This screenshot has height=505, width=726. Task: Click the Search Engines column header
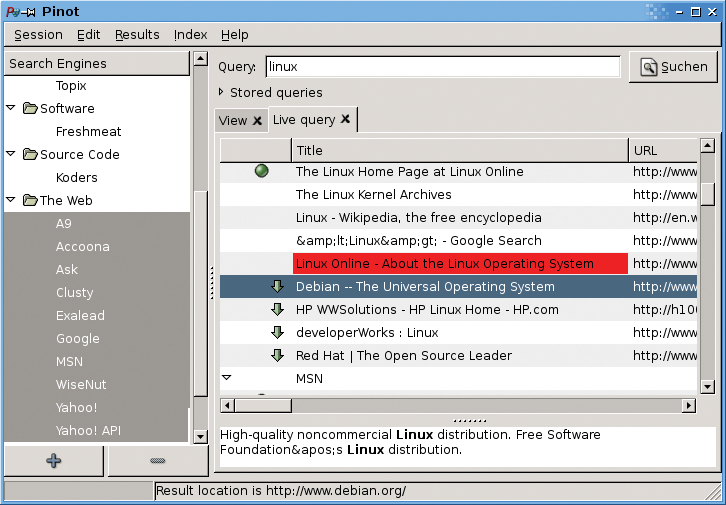pos(97,63)
